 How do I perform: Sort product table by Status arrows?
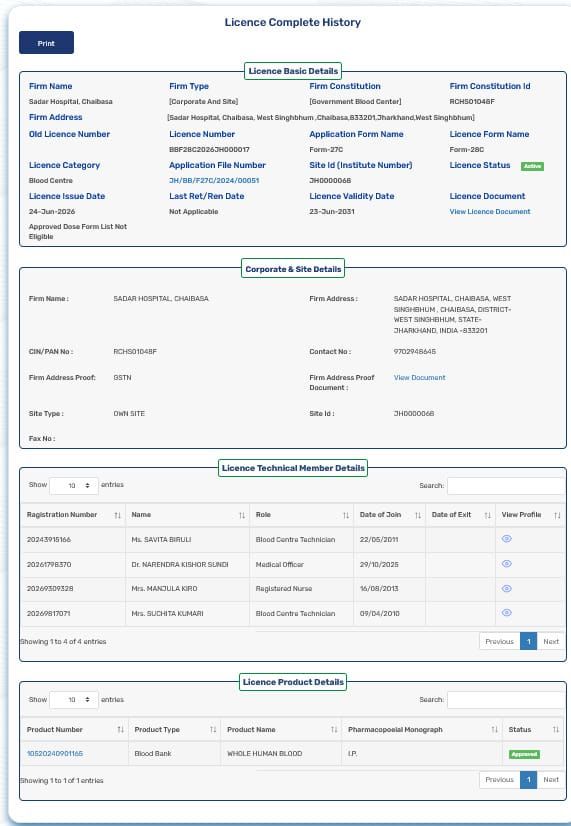556,730
